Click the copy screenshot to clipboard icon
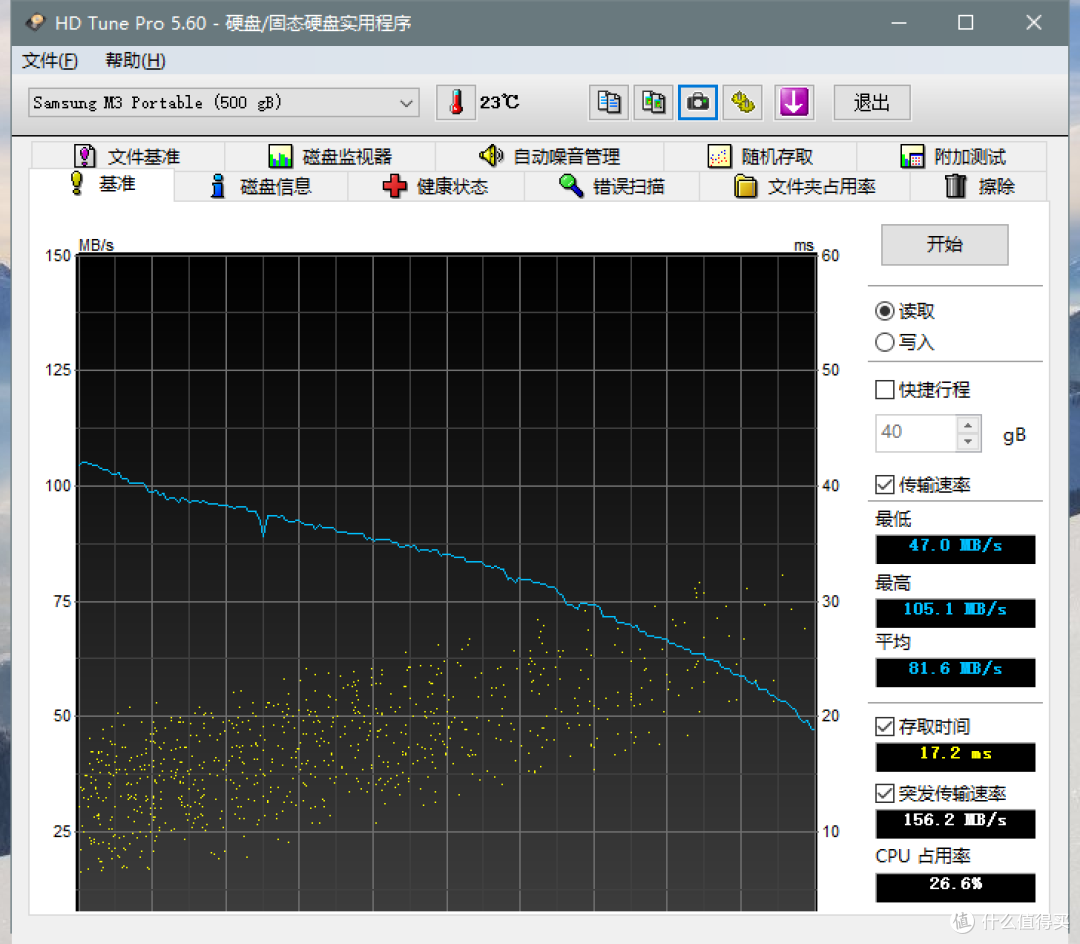The height and width of the screenshot is (944, 1080). pyautogui.click(x=653, y=103)
